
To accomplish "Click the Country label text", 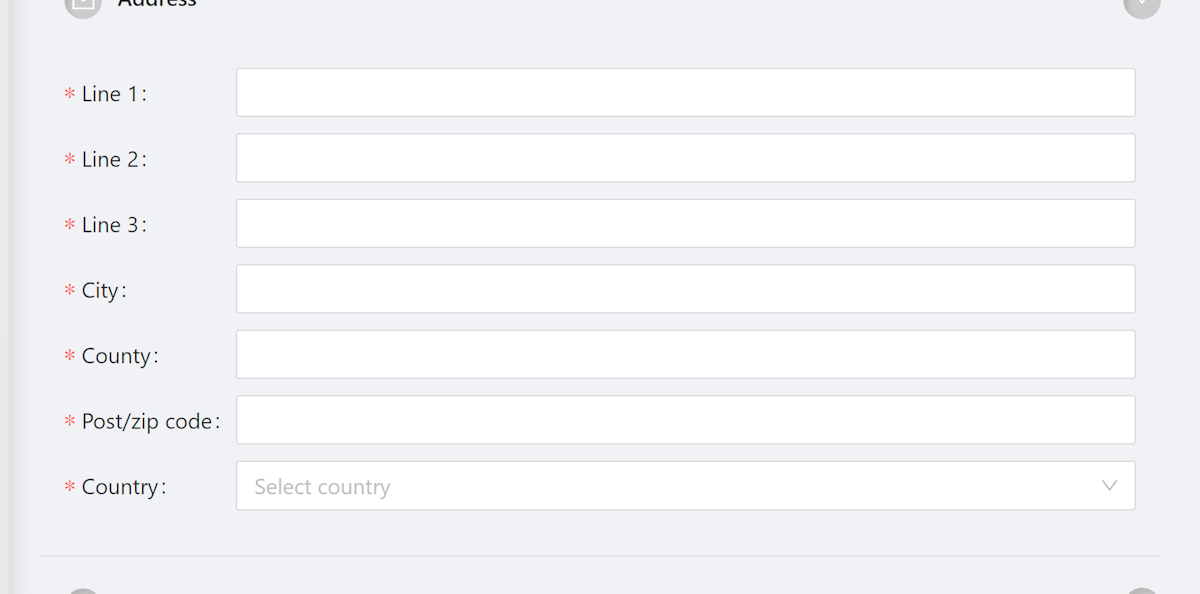I will click(x=123, y=487).
